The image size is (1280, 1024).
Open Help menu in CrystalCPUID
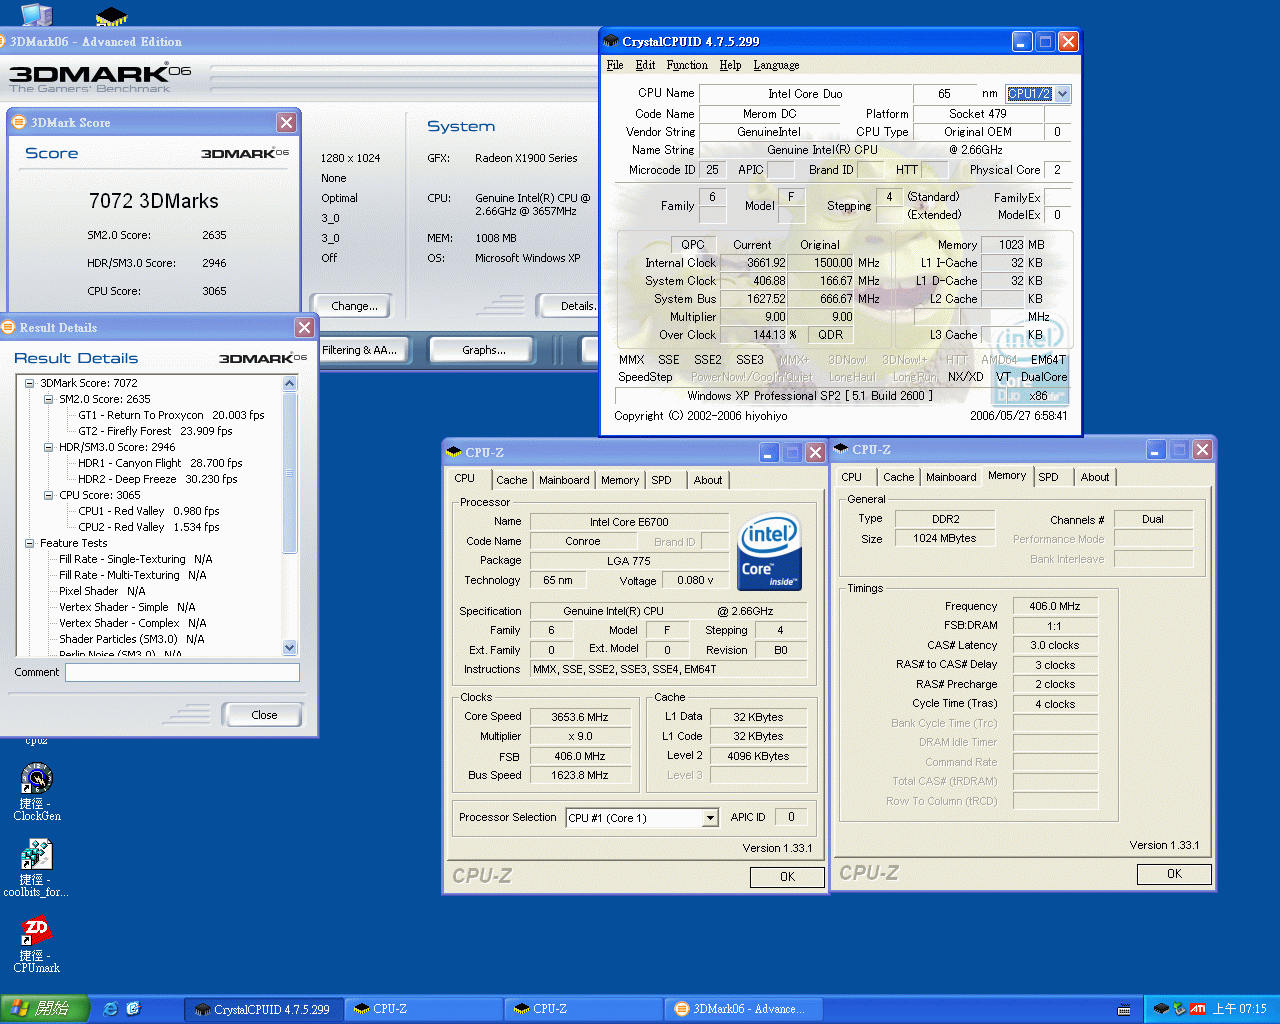[x=730, y=65]
